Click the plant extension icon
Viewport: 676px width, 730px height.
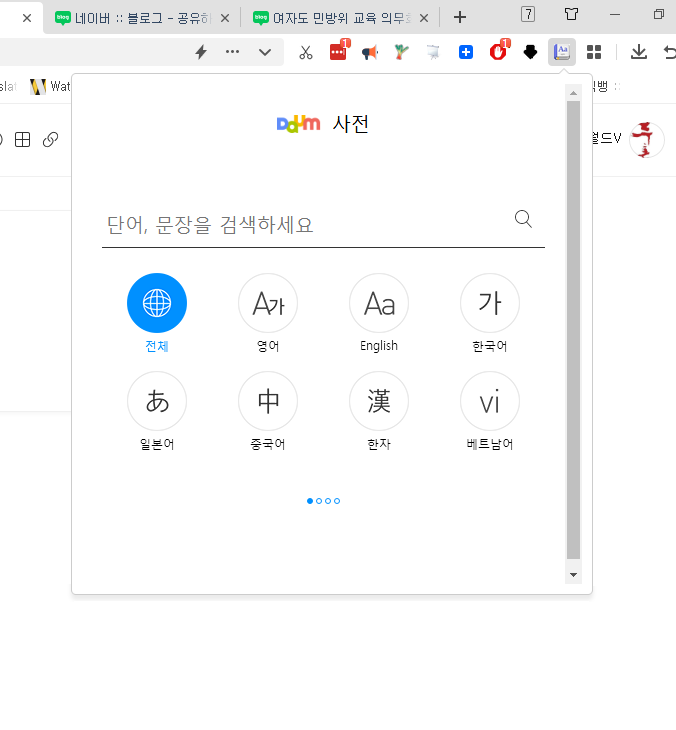click(401, 52)
